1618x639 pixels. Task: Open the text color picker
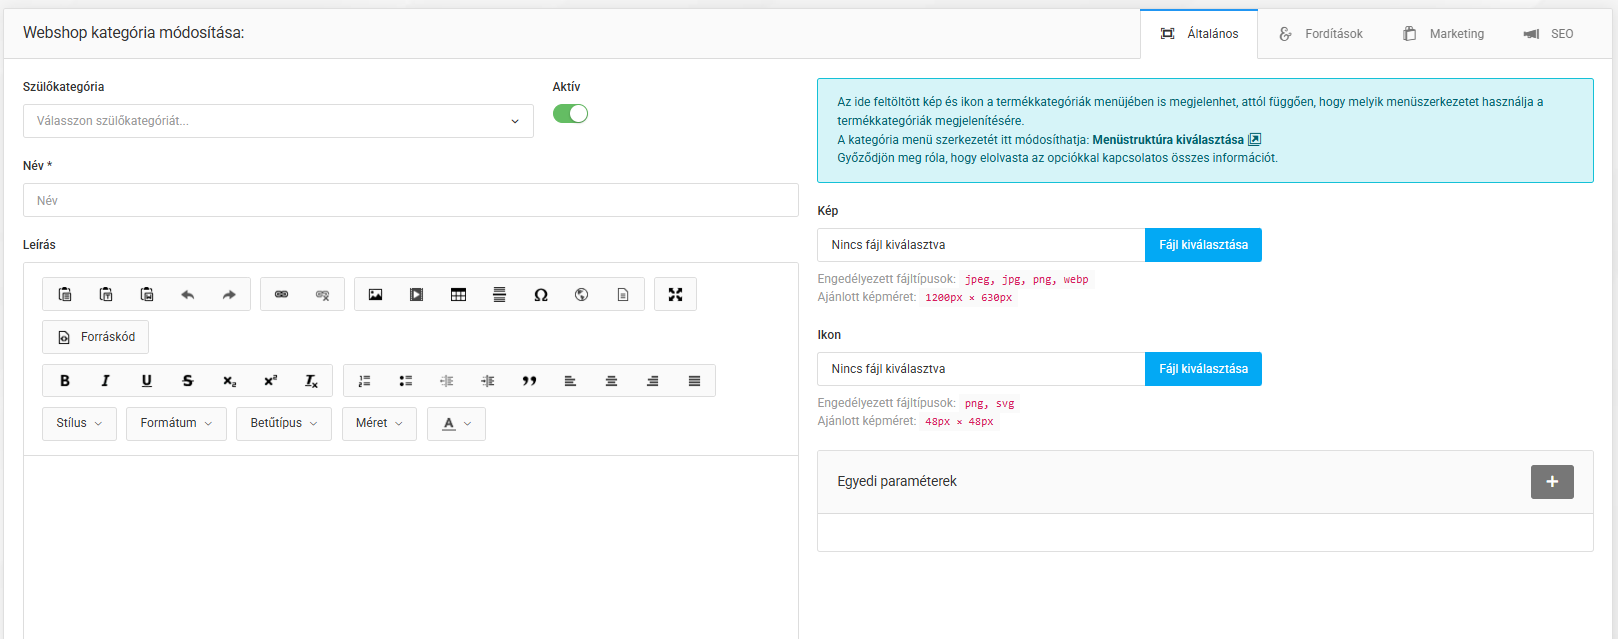[456, 423]
